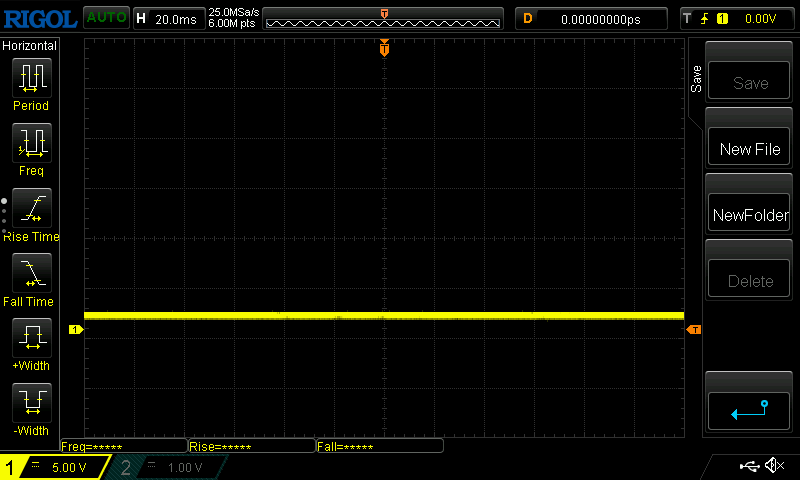
Task: Click the trigger level 0.00V readout
Action: [x=760, y=19]
